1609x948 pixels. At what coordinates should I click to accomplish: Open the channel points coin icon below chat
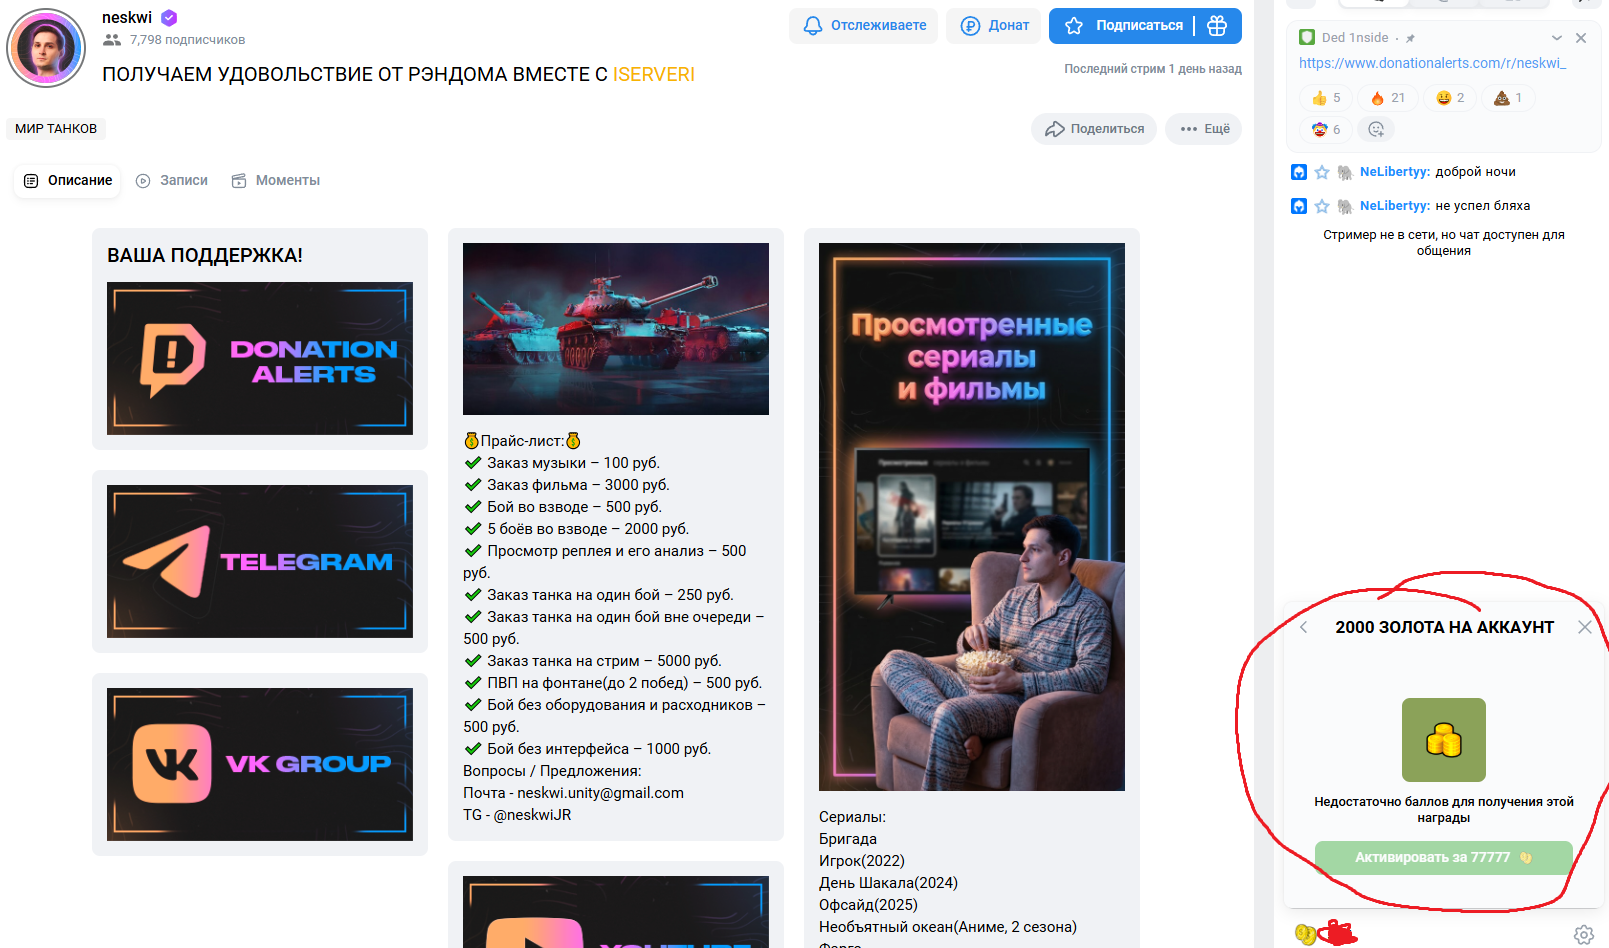click(1305, 934)
